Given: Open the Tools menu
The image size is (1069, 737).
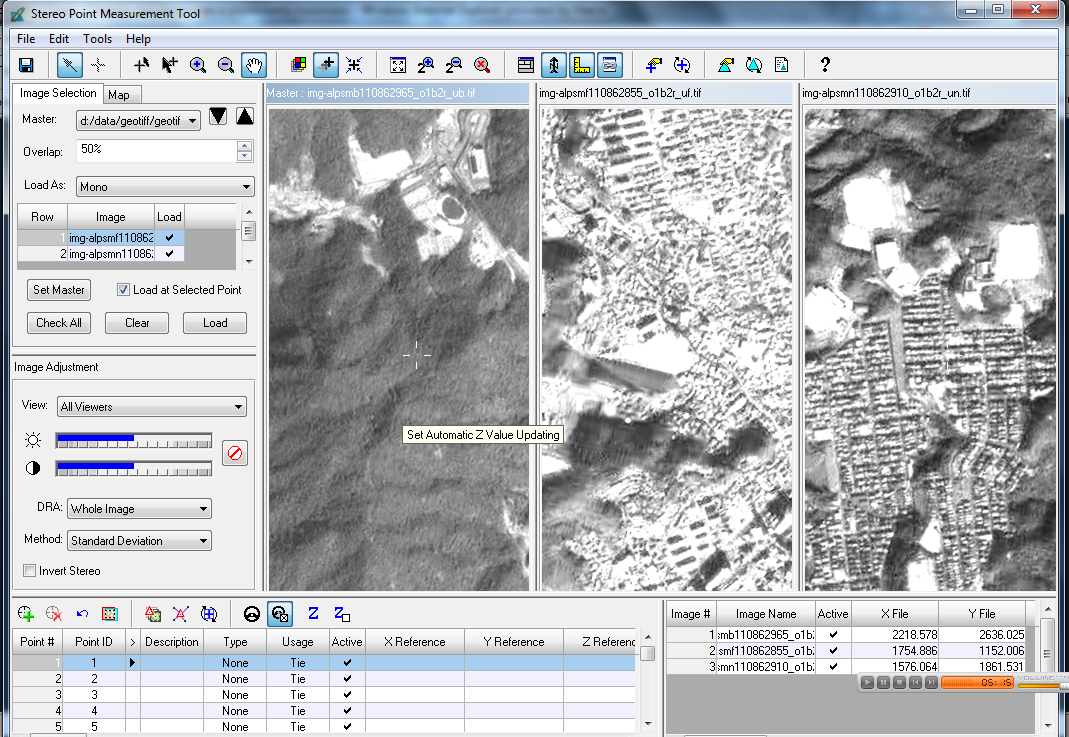Looking at the screenshot, I should (98, 39).
